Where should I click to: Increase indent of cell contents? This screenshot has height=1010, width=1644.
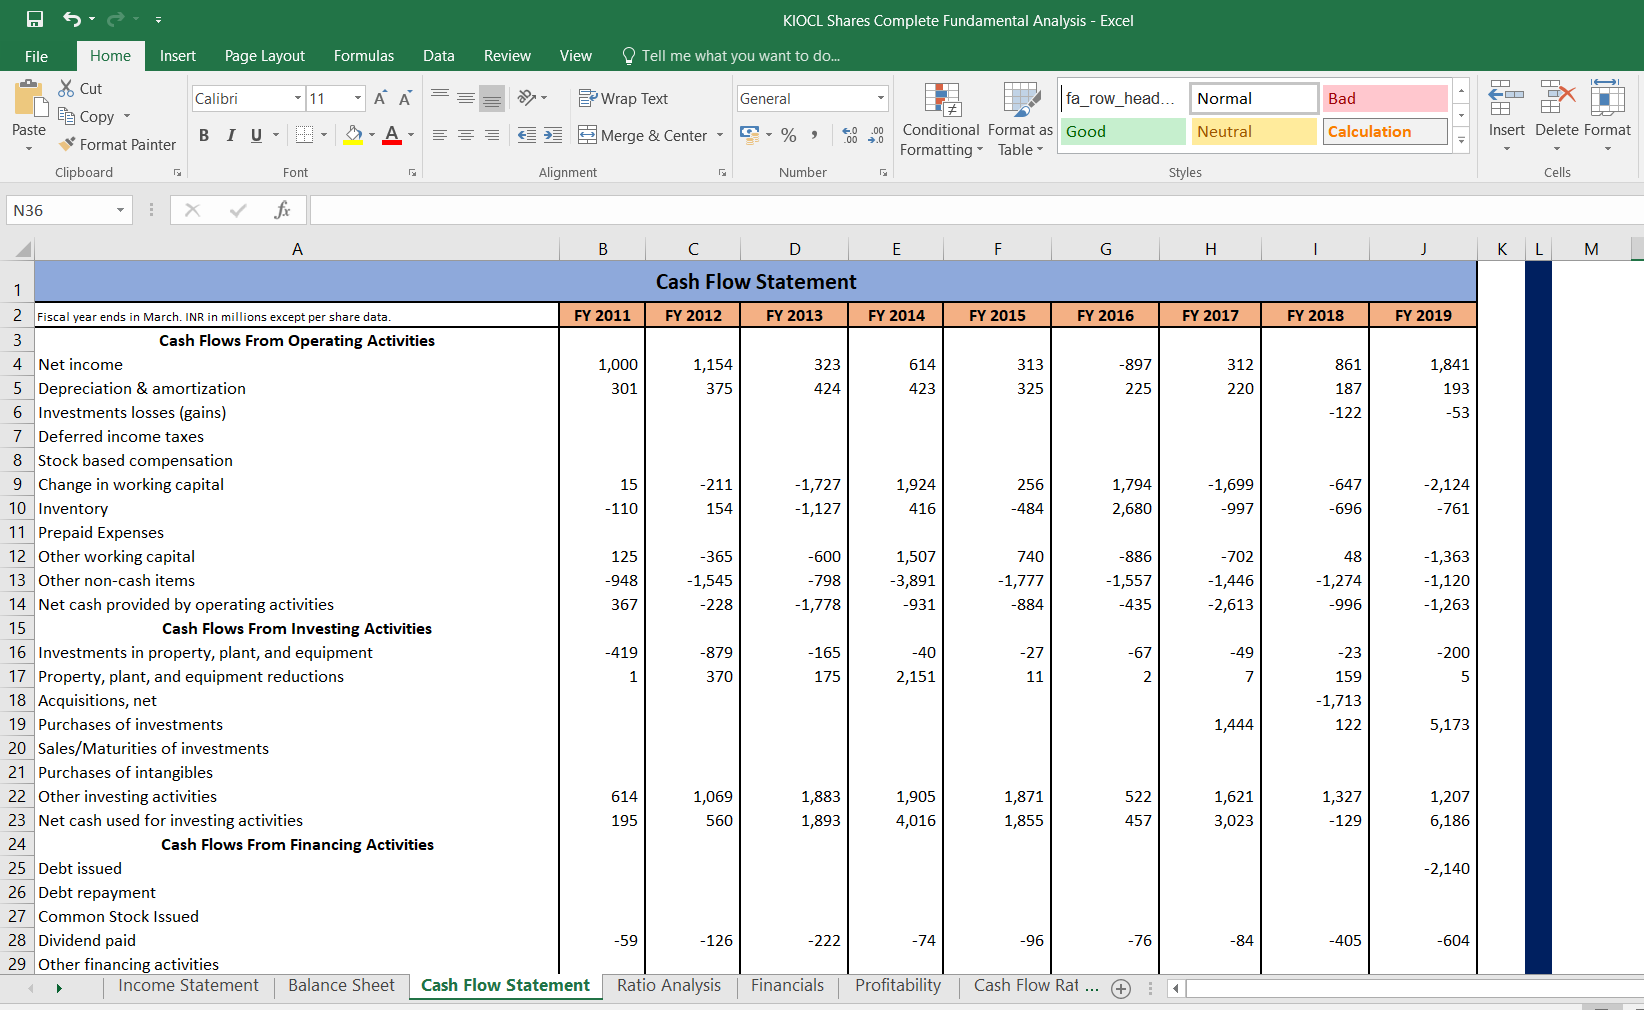pos(553,135)
